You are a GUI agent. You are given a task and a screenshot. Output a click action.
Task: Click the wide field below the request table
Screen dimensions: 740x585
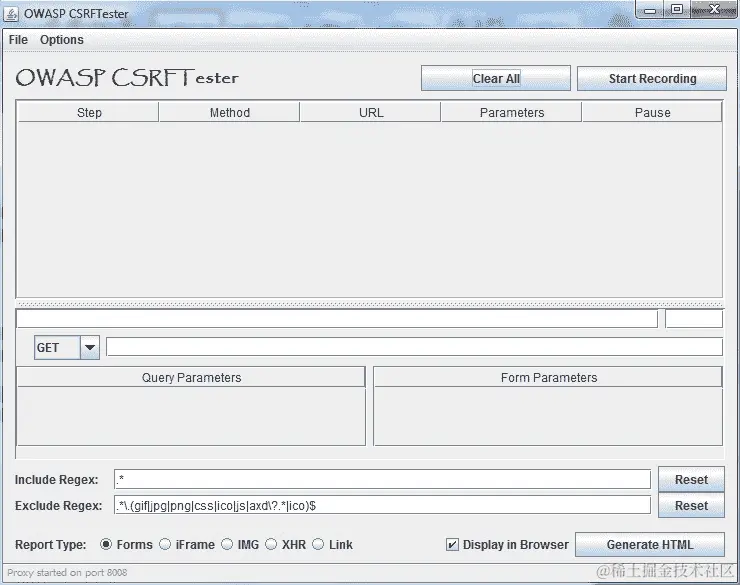337,318
